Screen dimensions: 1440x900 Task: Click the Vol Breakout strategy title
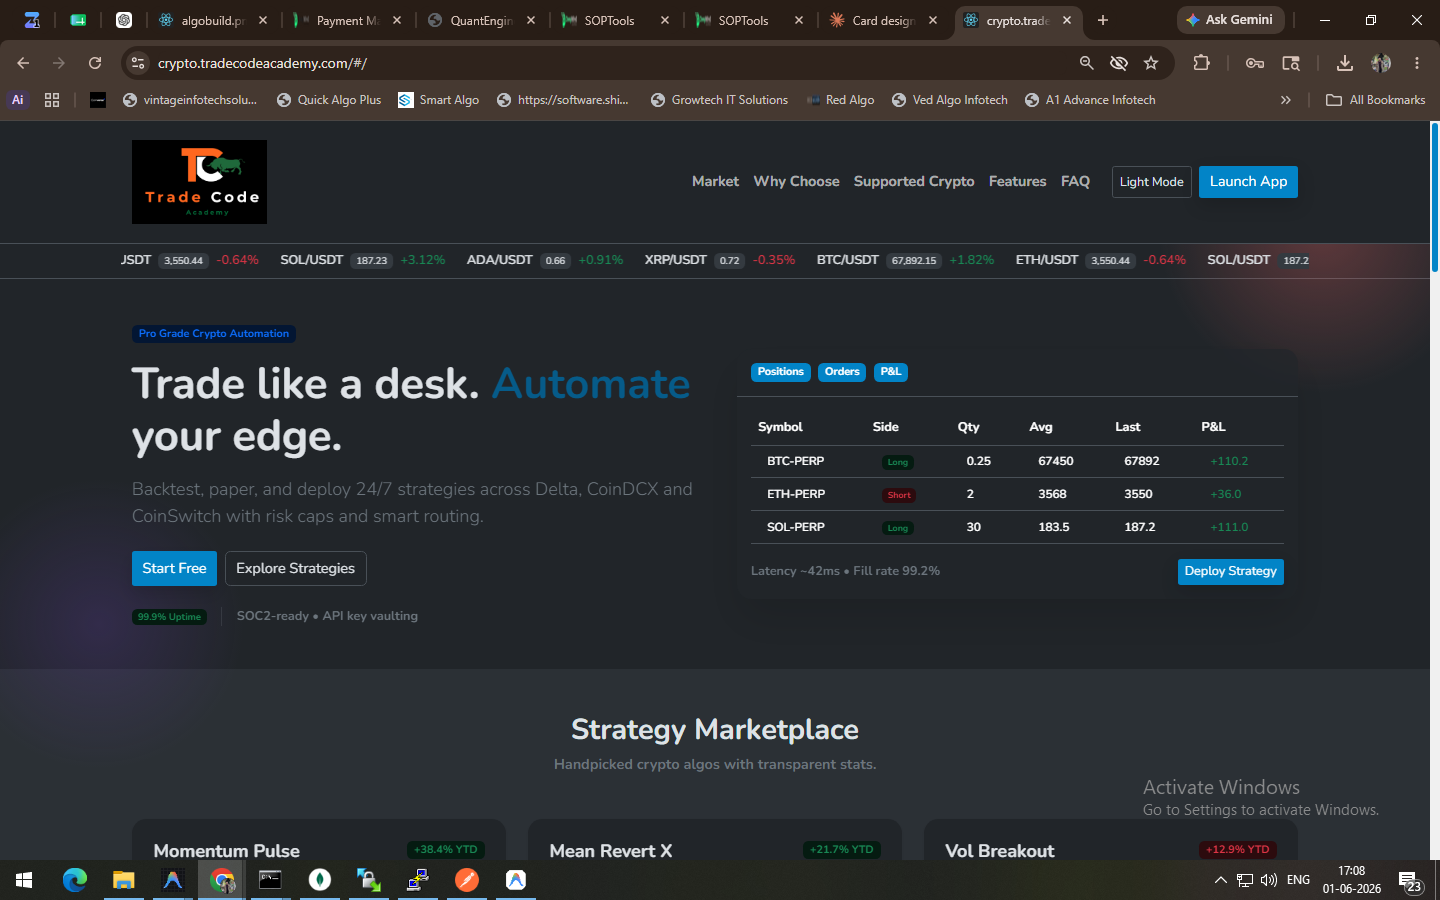point(1000,851)
